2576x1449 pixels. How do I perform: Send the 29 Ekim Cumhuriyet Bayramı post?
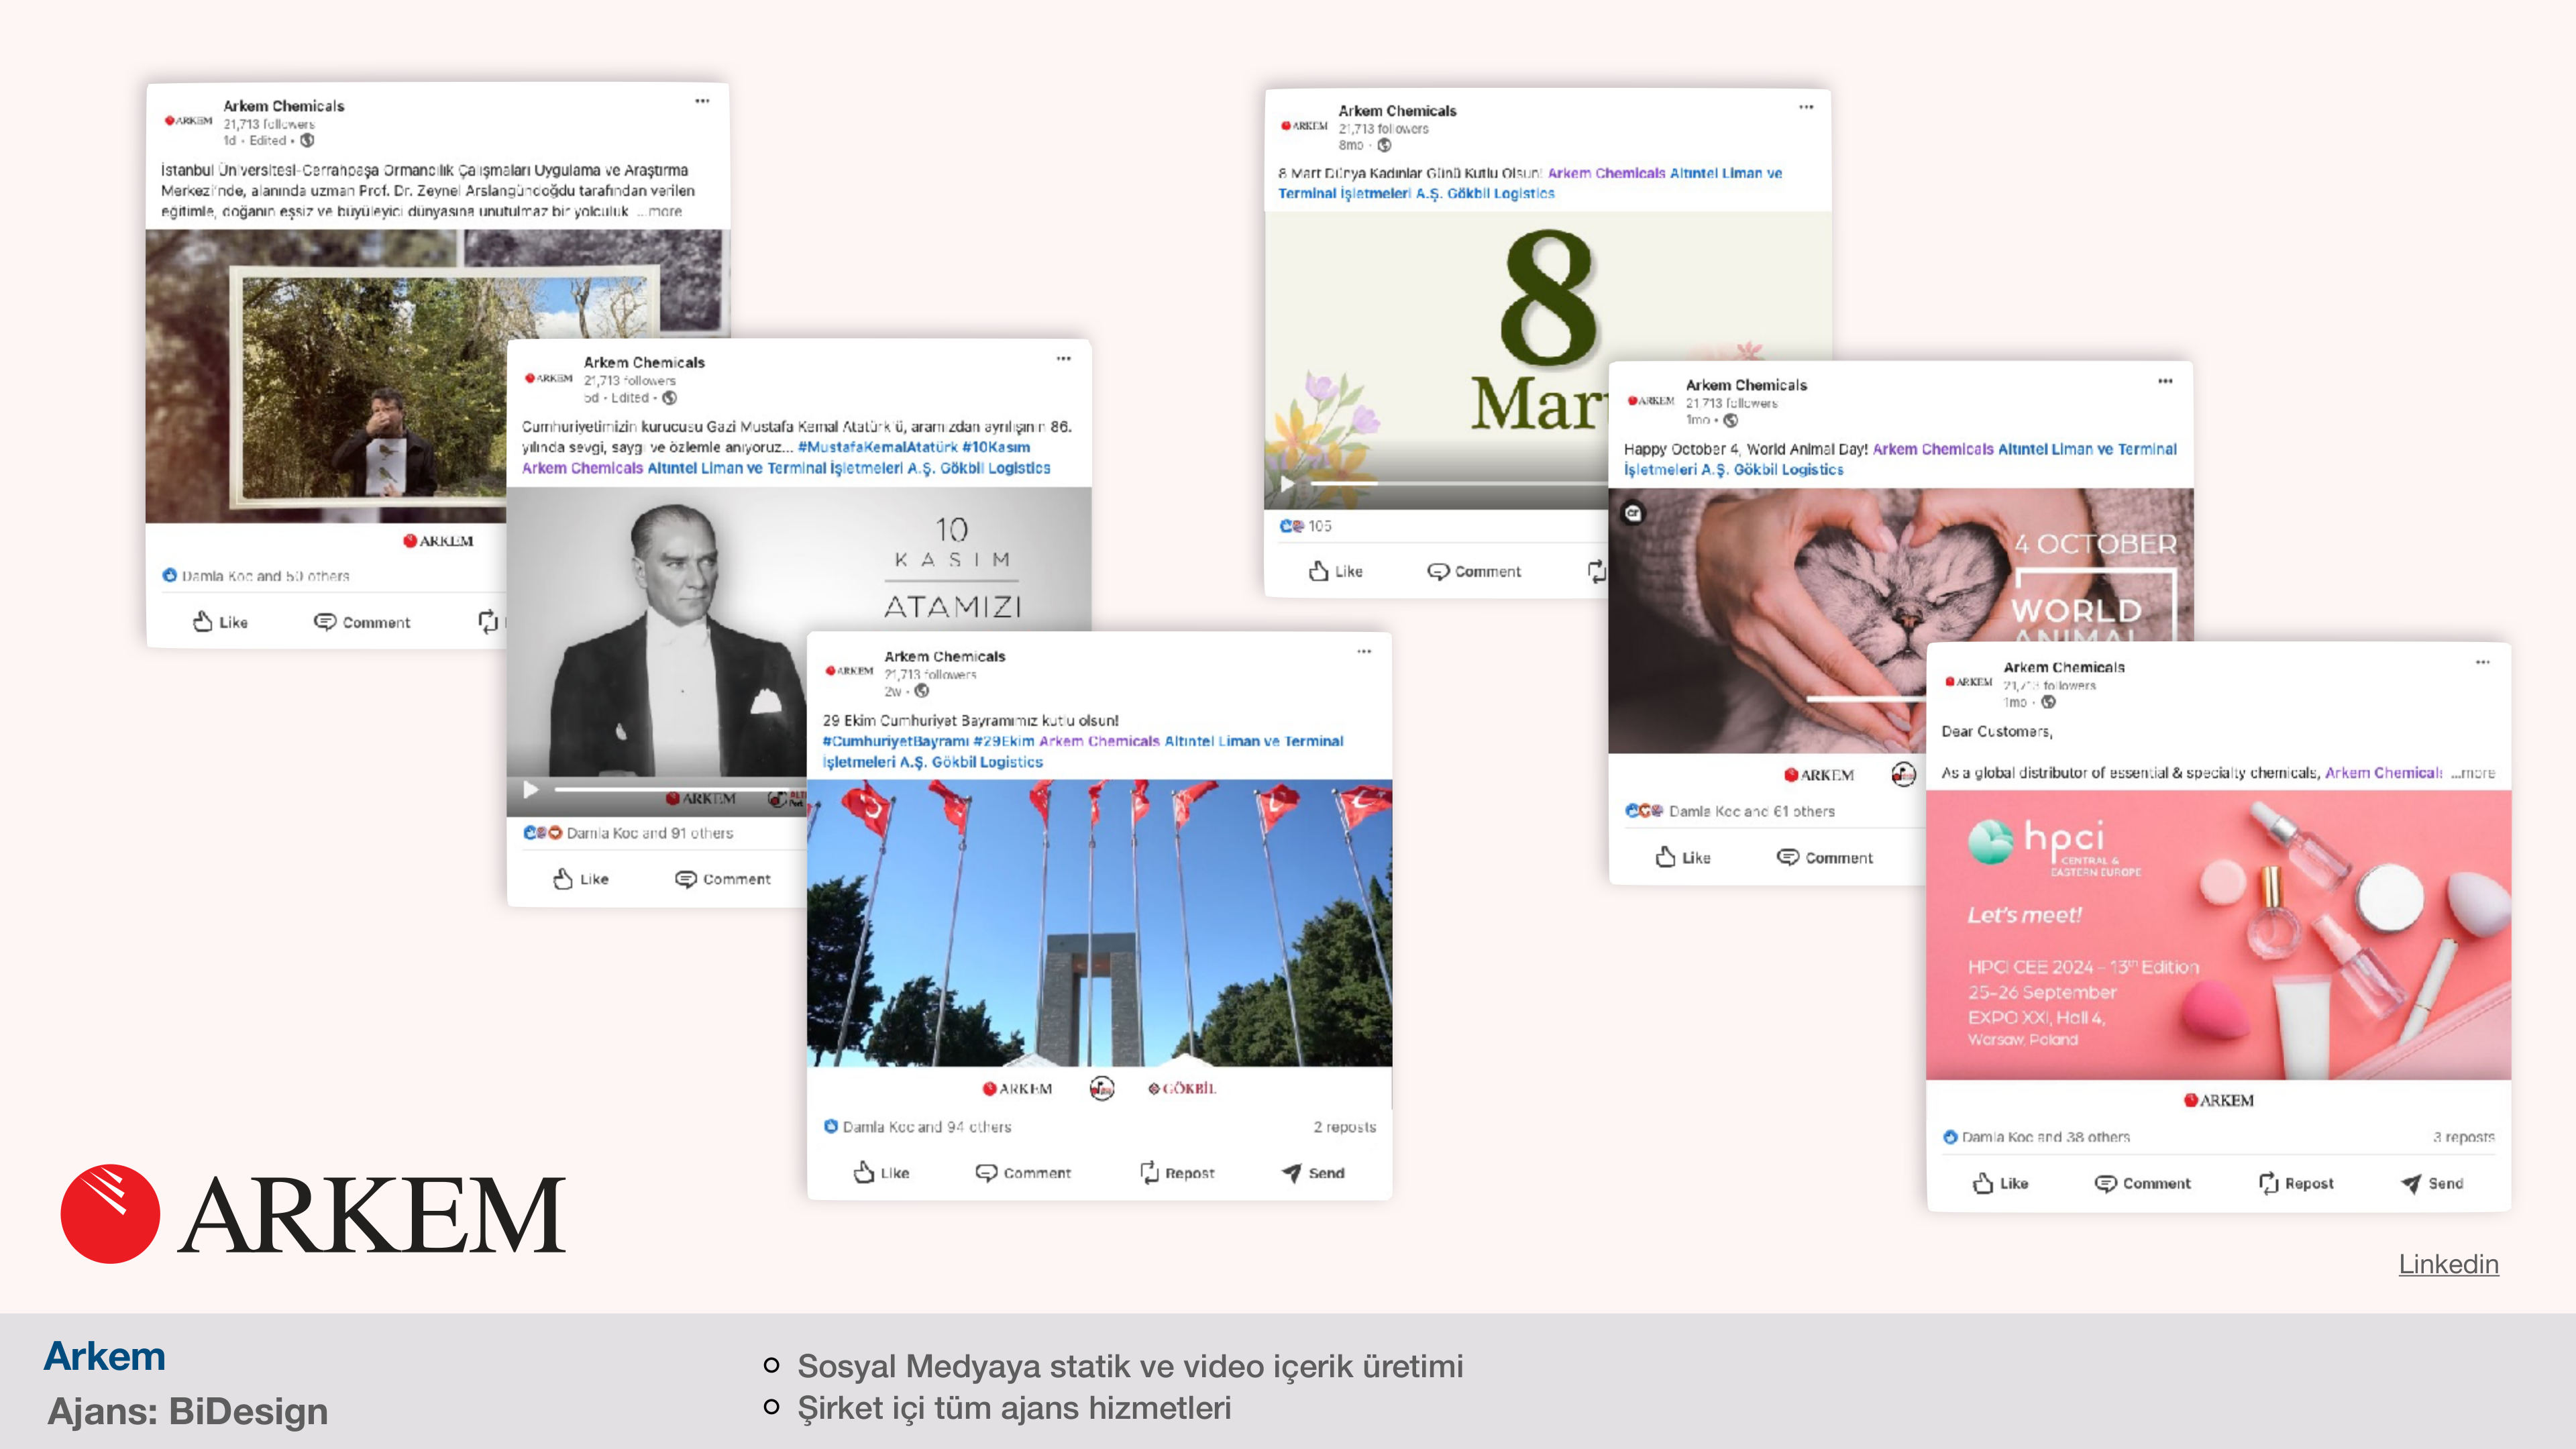coord(1313,1173)
